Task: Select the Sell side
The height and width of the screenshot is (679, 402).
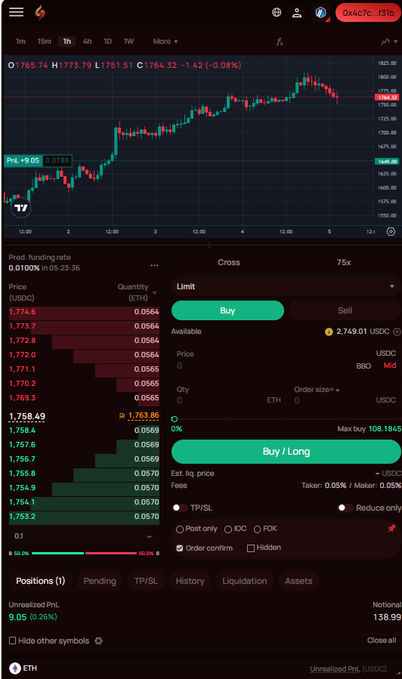Action: [345, 310]
